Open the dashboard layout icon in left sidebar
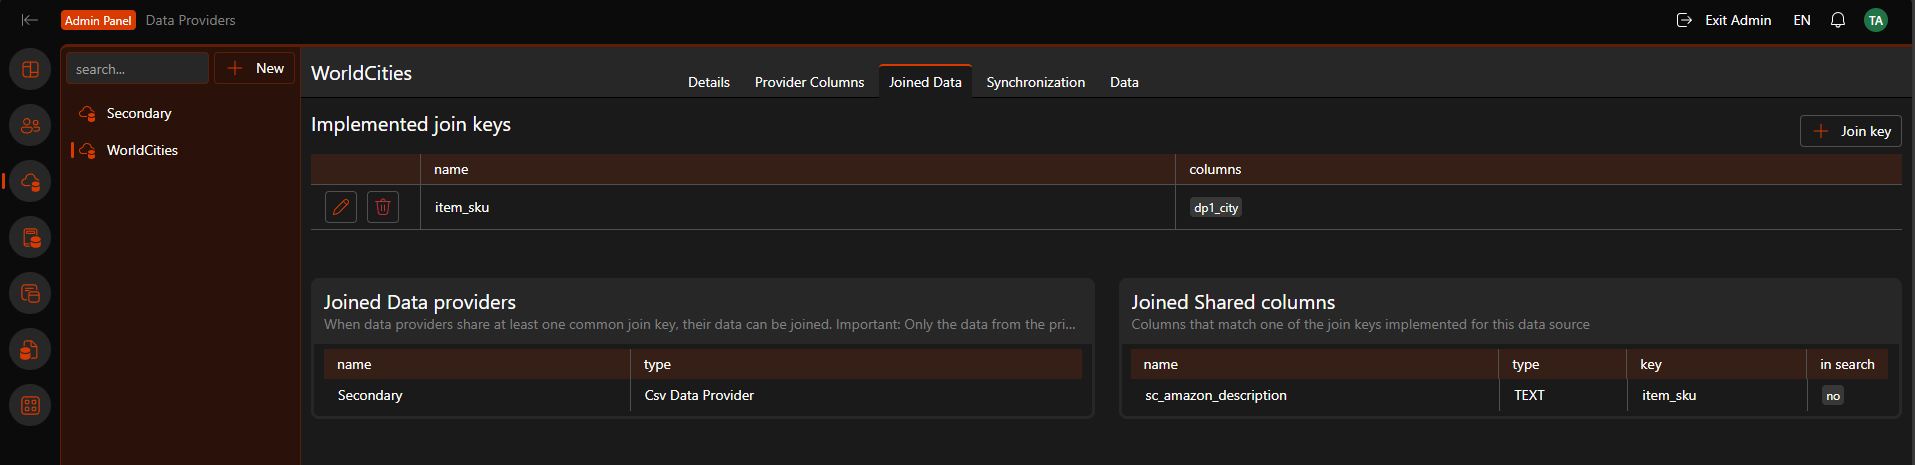This screenshot has height=465, width=1915. (x=31, y=70)
